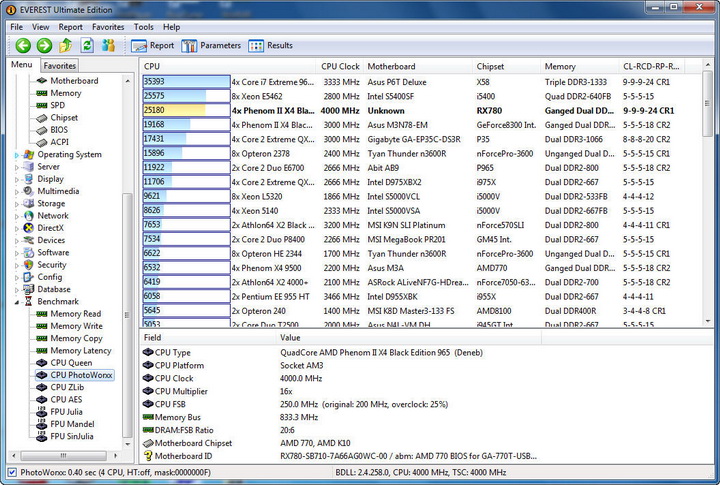Click the Report toolbar button
The image size is (720, 485).
click(x=152, y=45)
